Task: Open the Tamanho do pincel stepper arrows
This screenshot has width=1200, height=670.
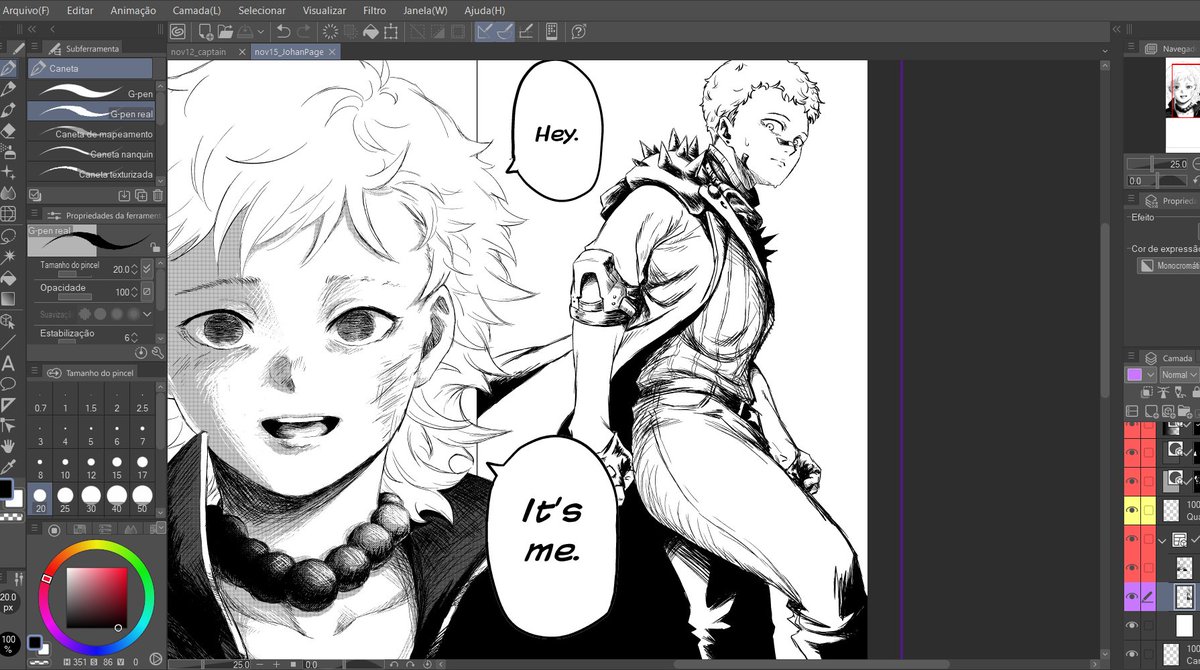Action: click(x=134, y=269)
